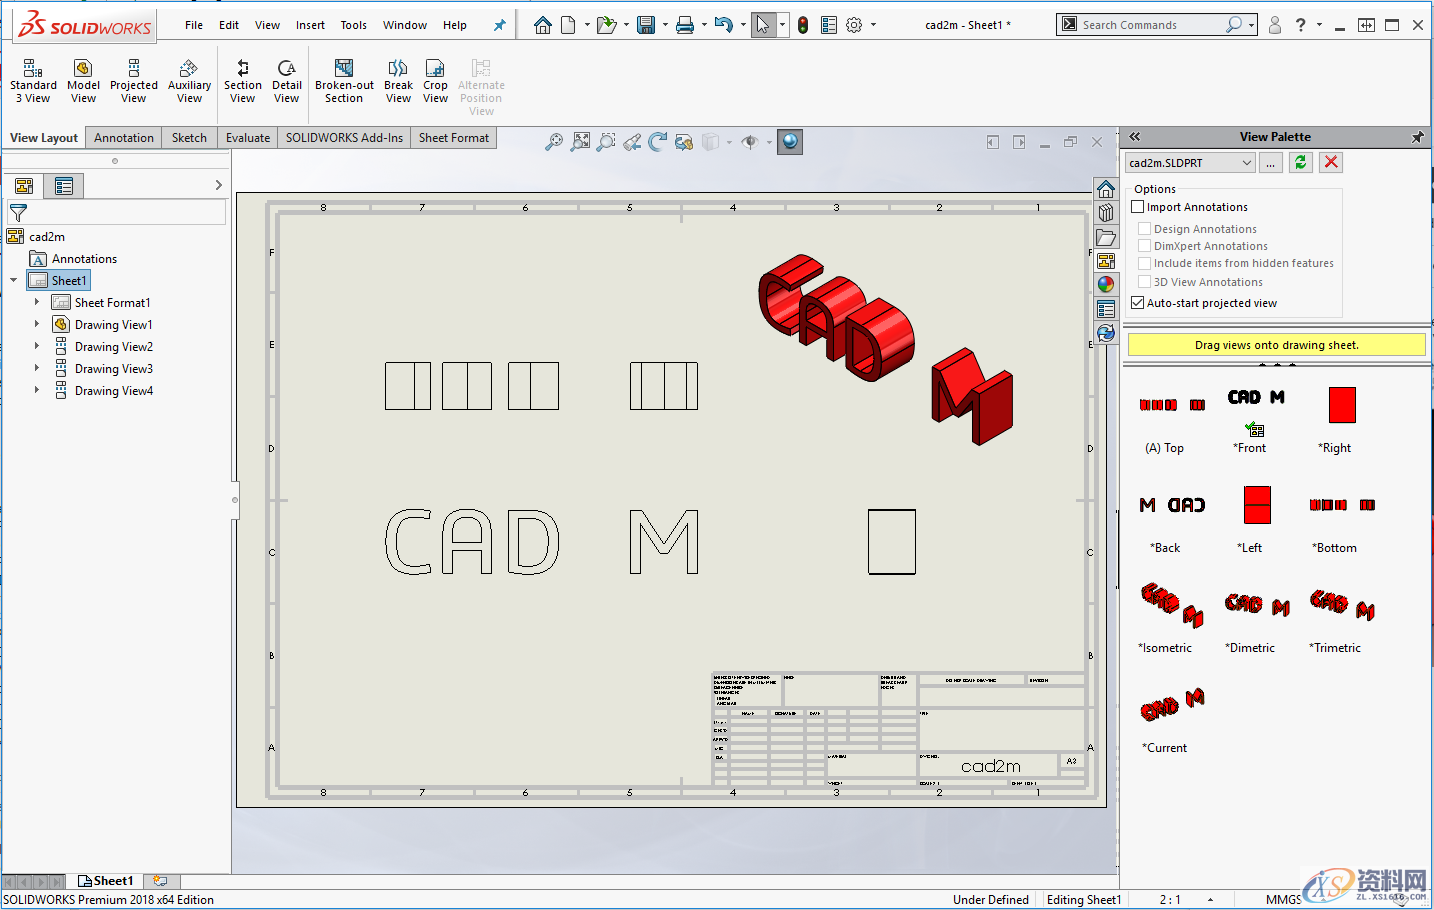Expand Drawing View1 in the feature tree
The width and height of the screenshot is (1434, 910).
click(x=37, y=324)
